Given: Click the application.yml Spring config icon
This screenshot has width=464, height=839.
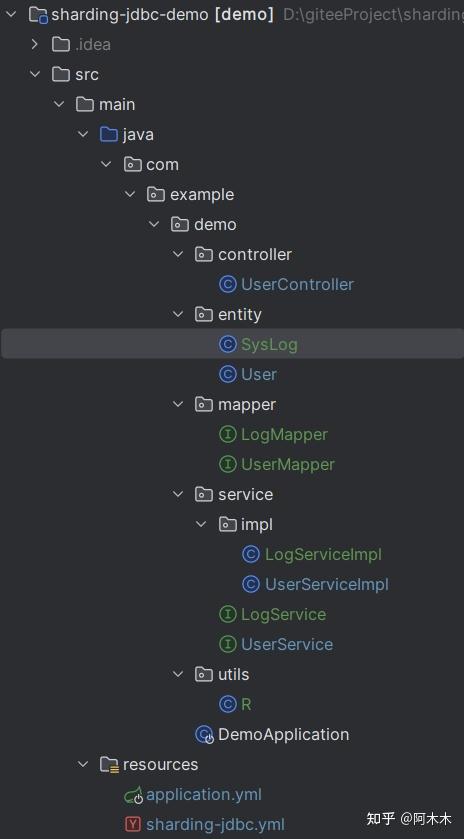Looking at the screenshot, I should (x=133, y=795).
